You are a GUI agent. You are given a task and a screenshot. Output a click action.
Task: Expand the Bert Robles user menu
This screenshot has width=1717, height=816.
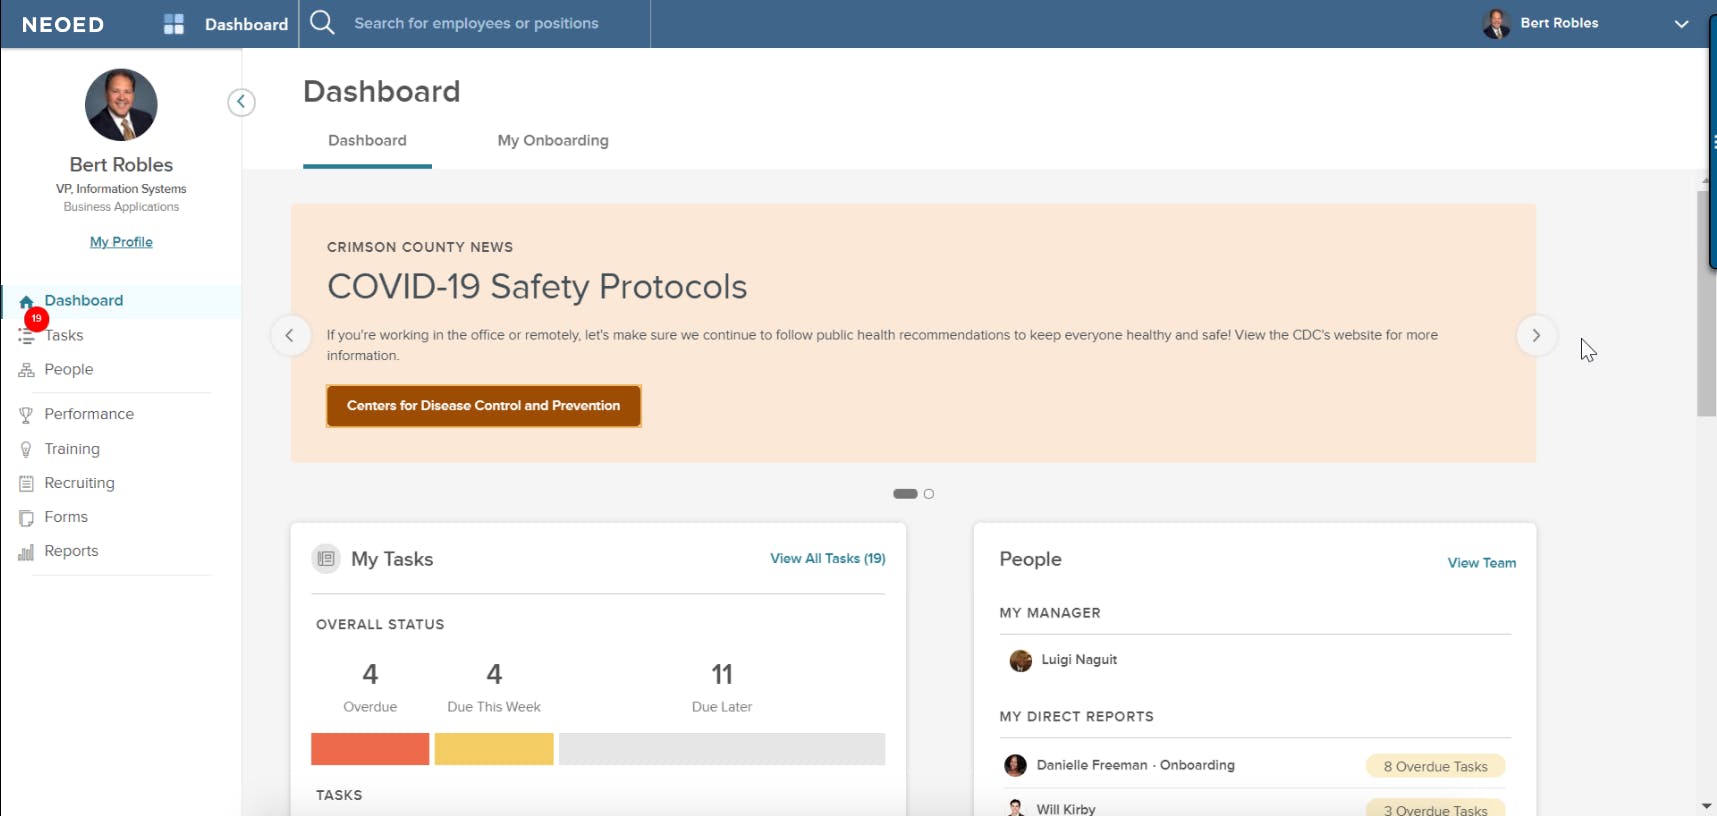[x=1681, y=24]
